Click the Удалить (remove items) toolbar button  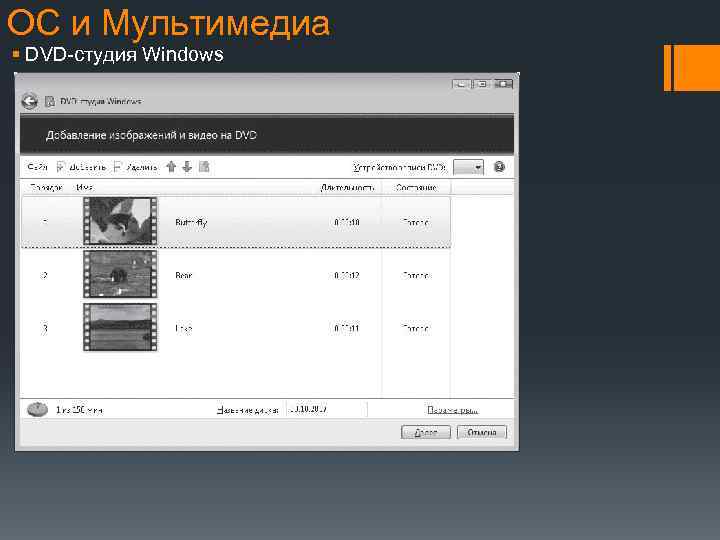136,167
